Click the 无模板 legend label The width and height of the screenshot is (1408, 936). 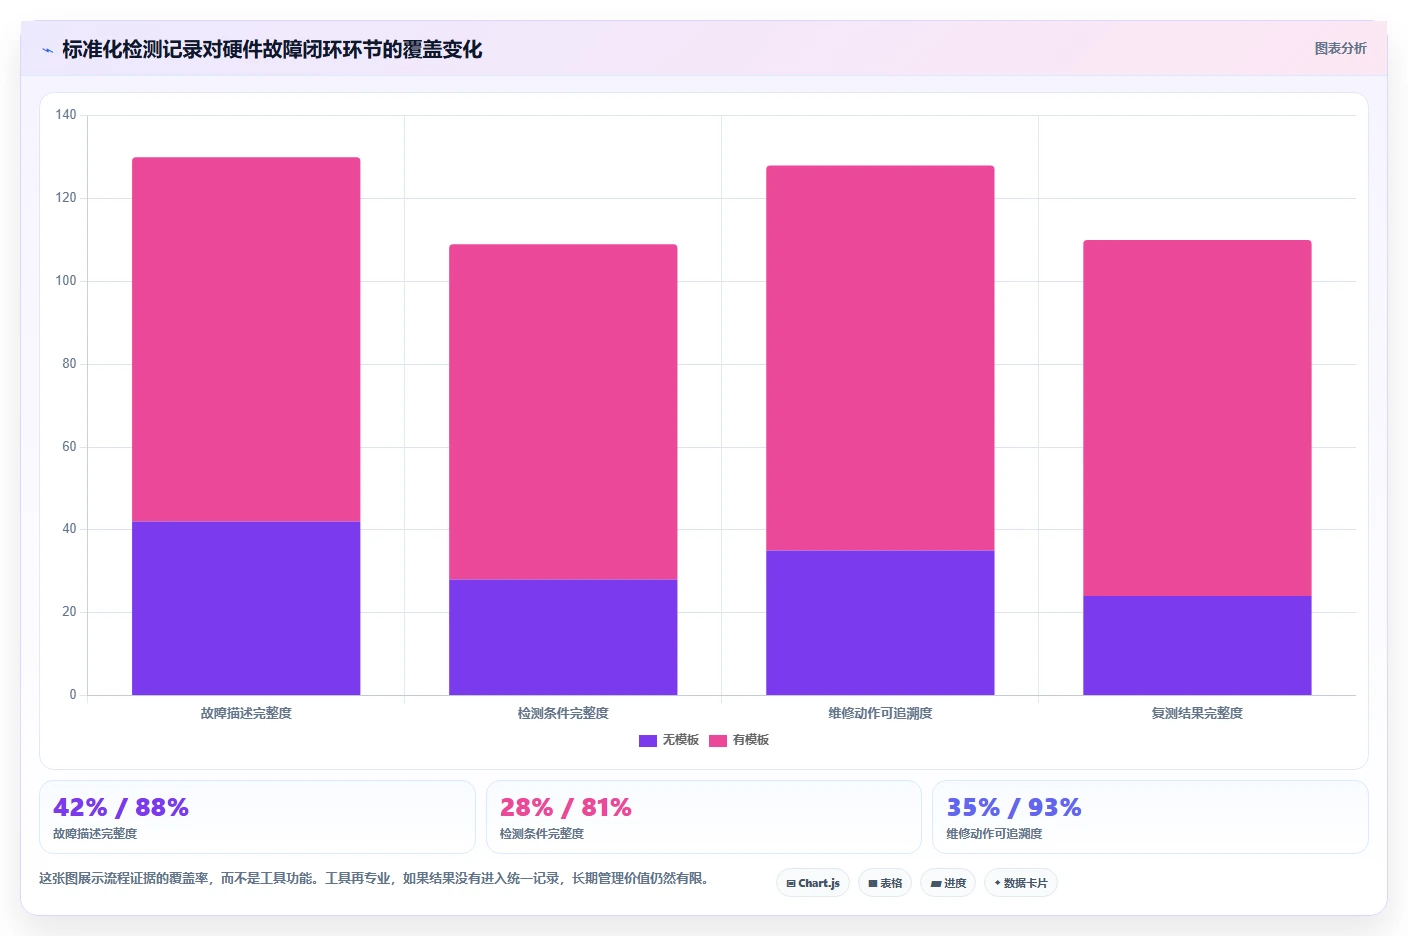681,740
